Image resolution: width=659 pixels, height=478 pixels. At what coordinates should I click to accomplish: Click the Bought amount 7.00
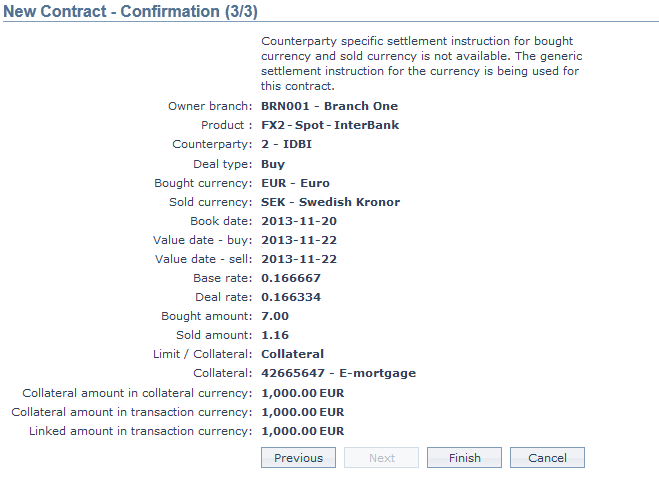click(x=275, y=316)
